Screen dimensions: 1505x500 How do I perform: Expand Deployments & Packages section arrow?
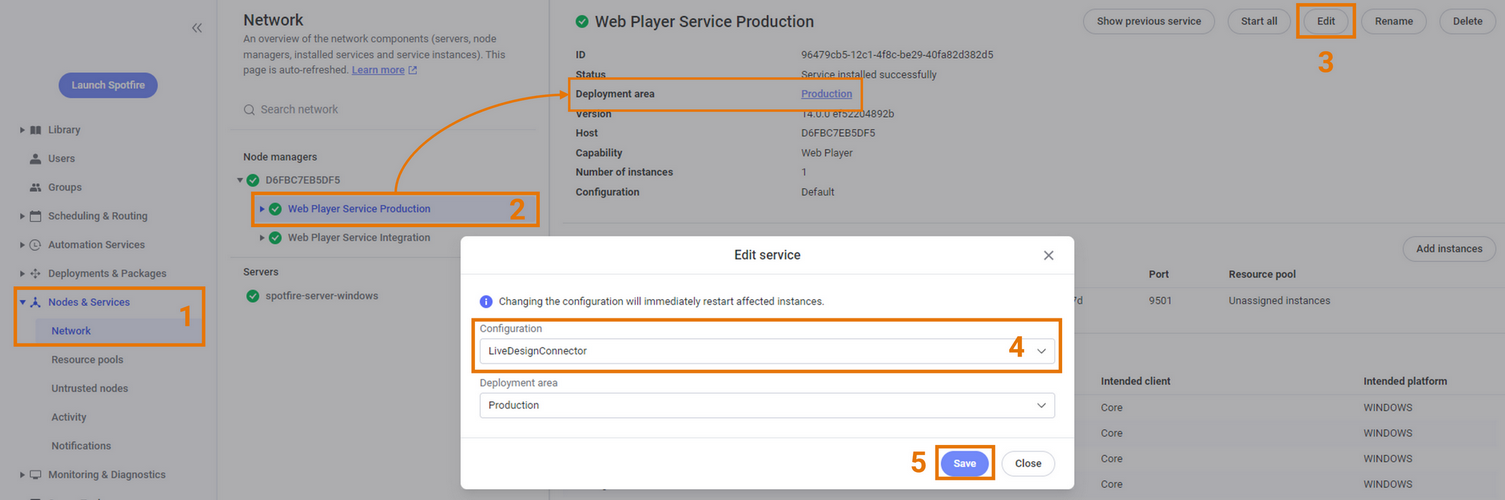click(x=22, y=273)
